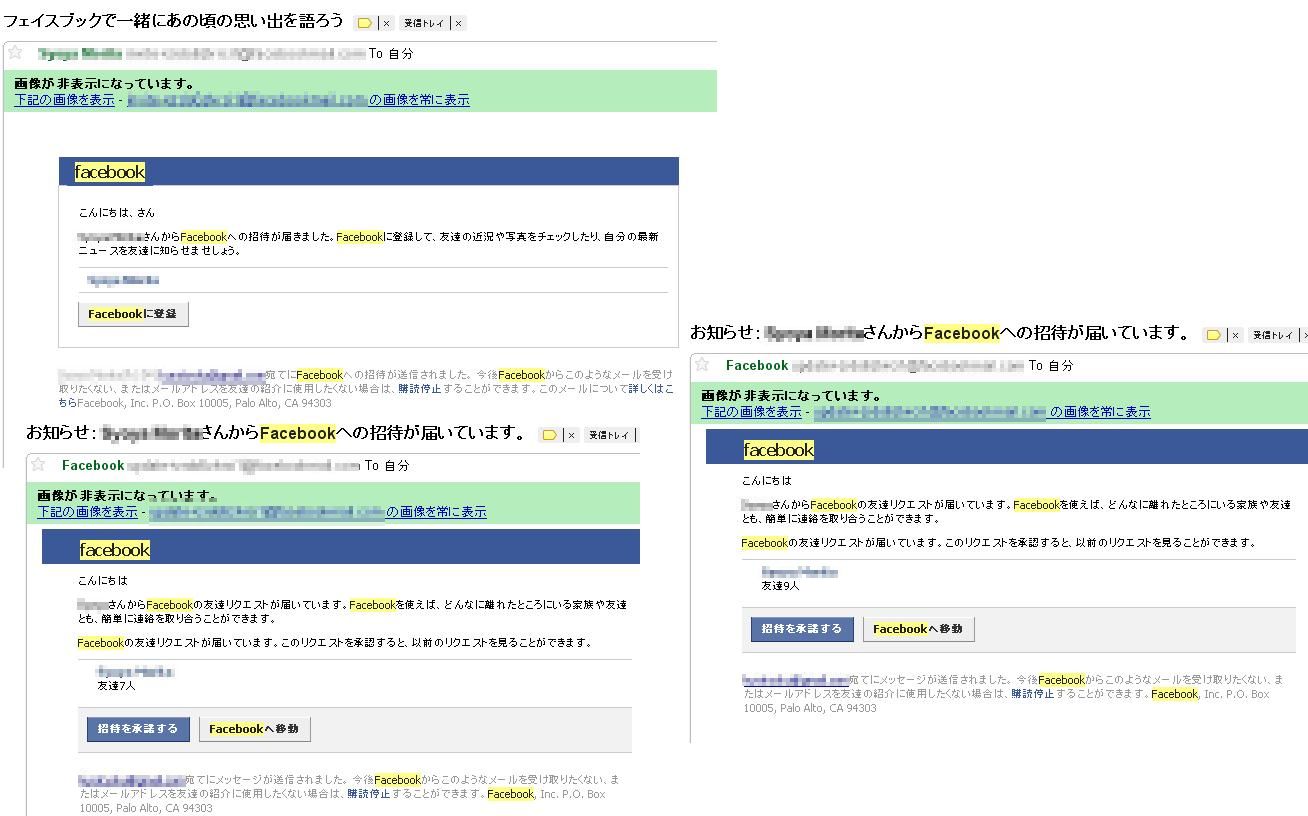Choose 画像を常に表示 in the 友達9人 email

pyautogui.click(x=1100, y=412)
